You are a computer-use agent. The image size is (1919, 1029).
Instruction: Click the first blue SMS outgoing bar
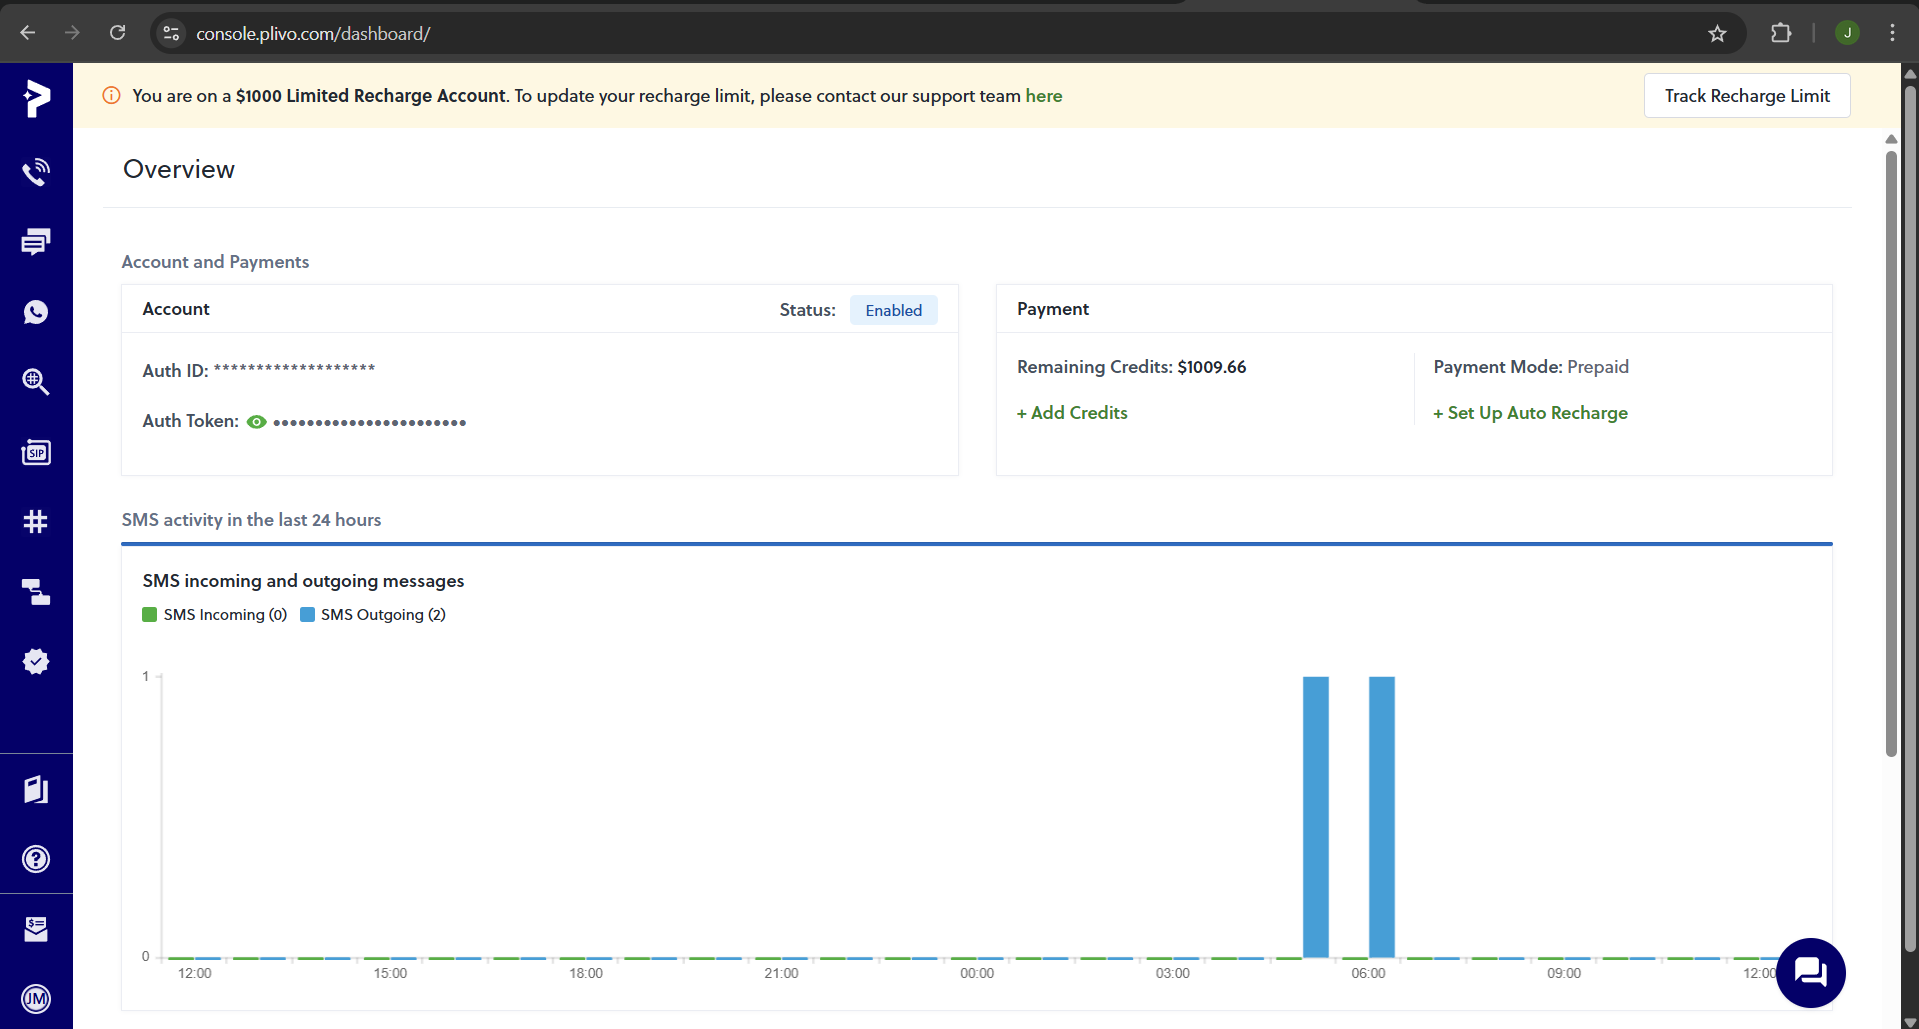pyautogui.click(x=1316, y=817)
